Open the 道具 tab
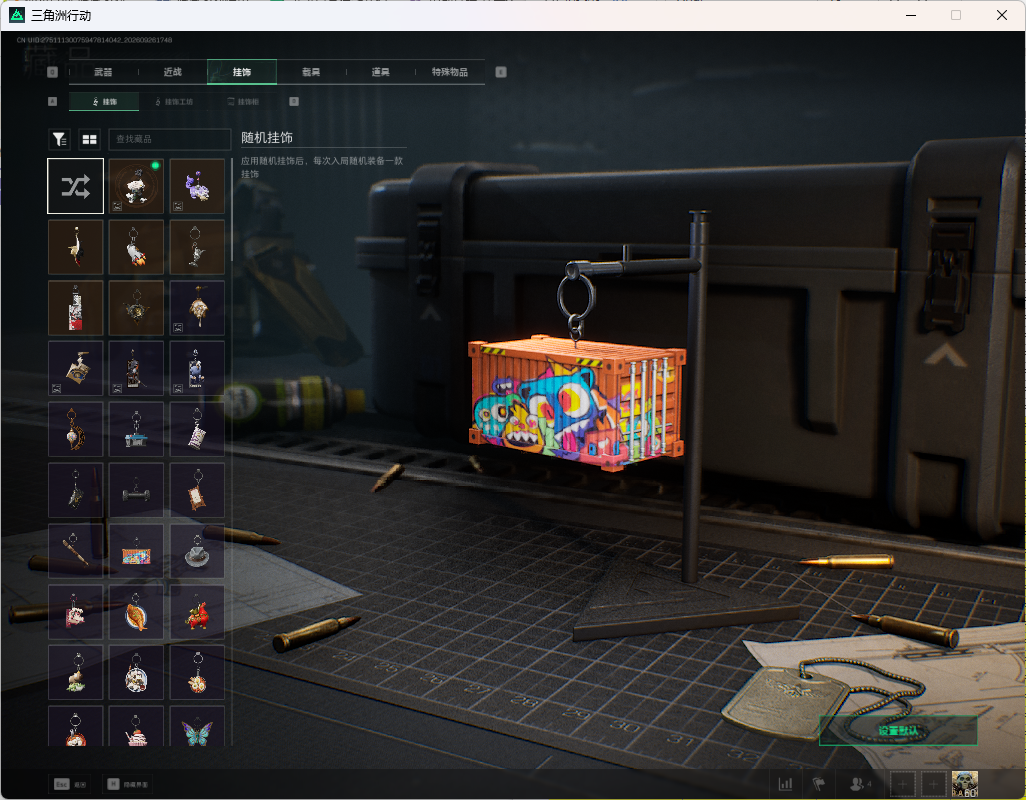 pyautogui.click(x=381, y=72)
